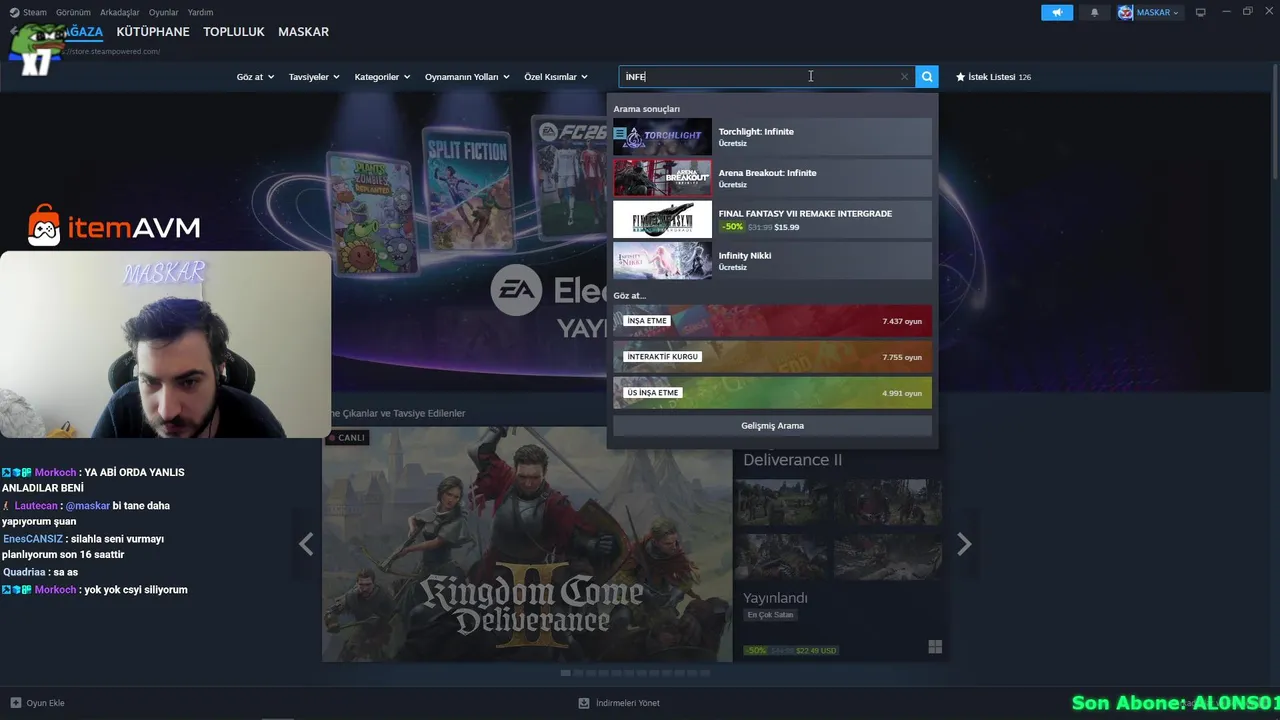Open the Arkadaşlar menu
Image resolution: width=1280 pixels, height=720 pixels.
[x=120, y=12]
